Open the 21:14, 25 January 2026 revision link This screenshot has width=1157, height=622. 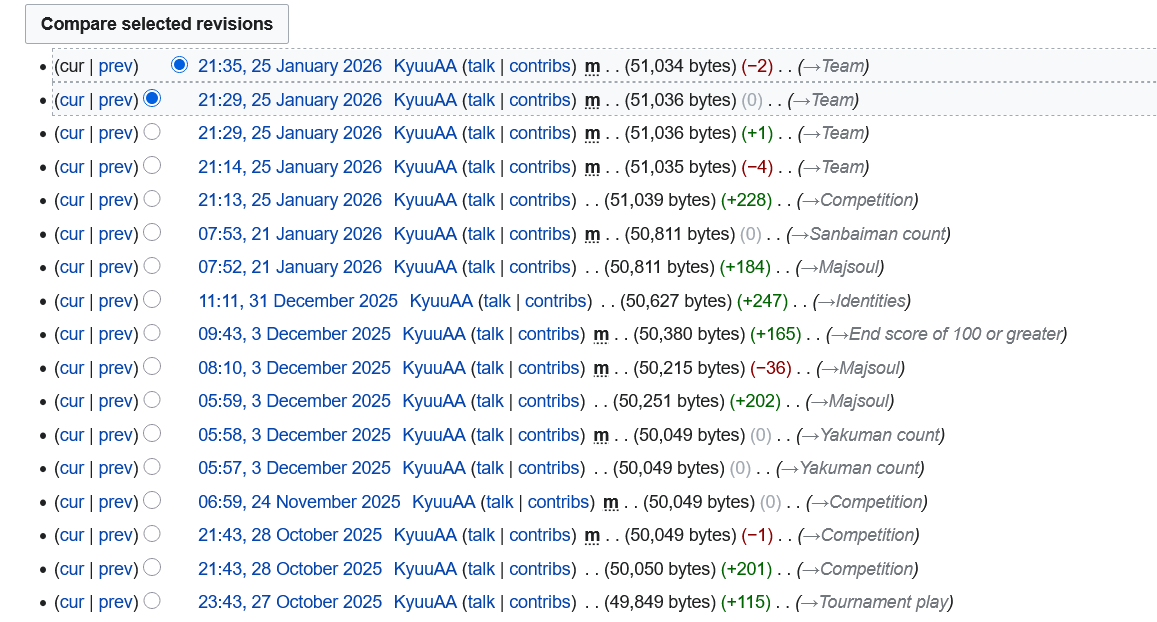point(290,167)
